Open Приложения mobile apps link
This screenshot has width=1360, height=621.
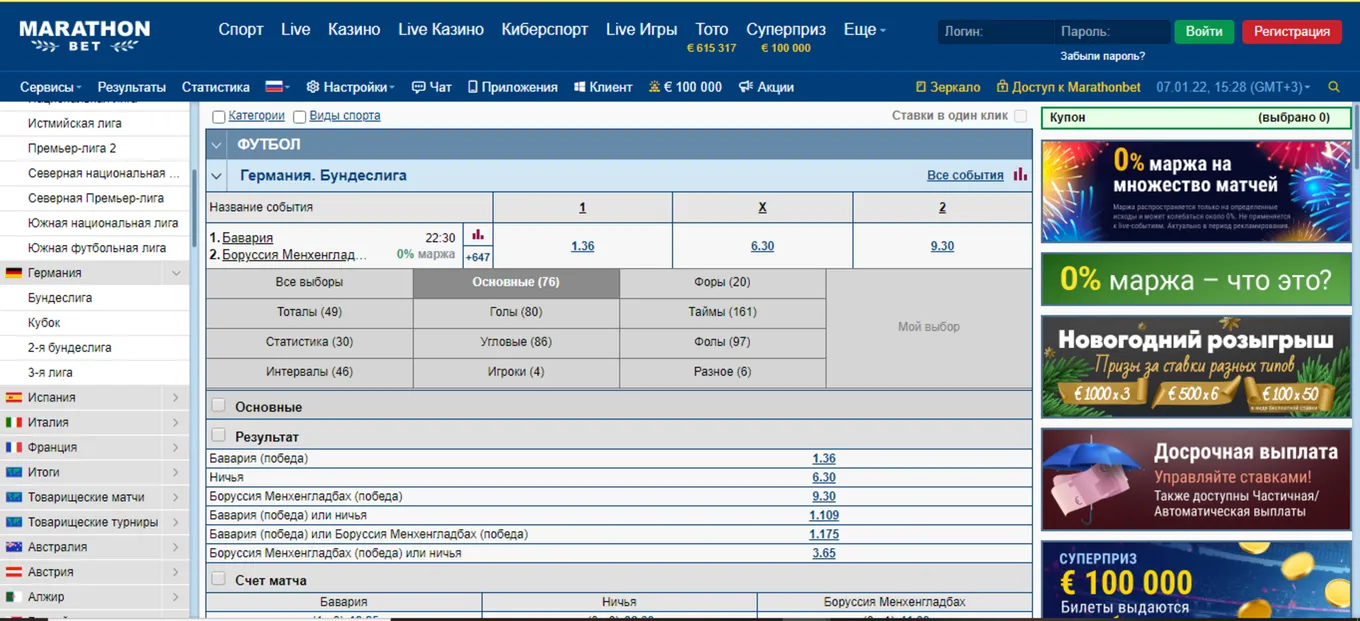[x=512, y=87]
